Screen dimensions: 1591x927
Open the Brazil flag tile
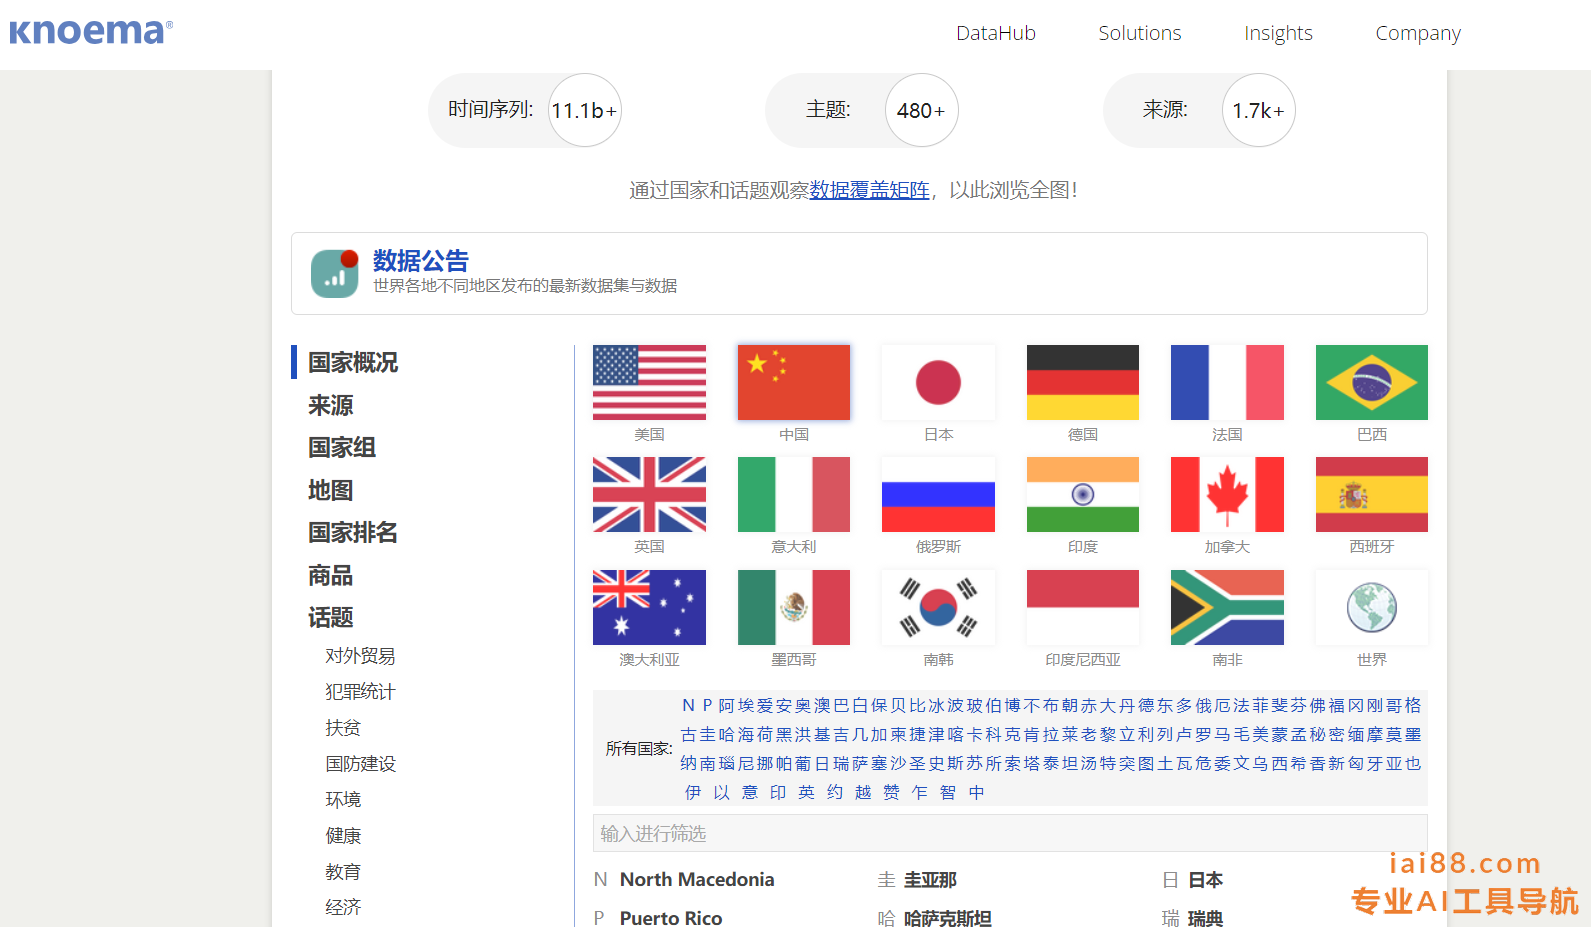(x=1371, y=383)
